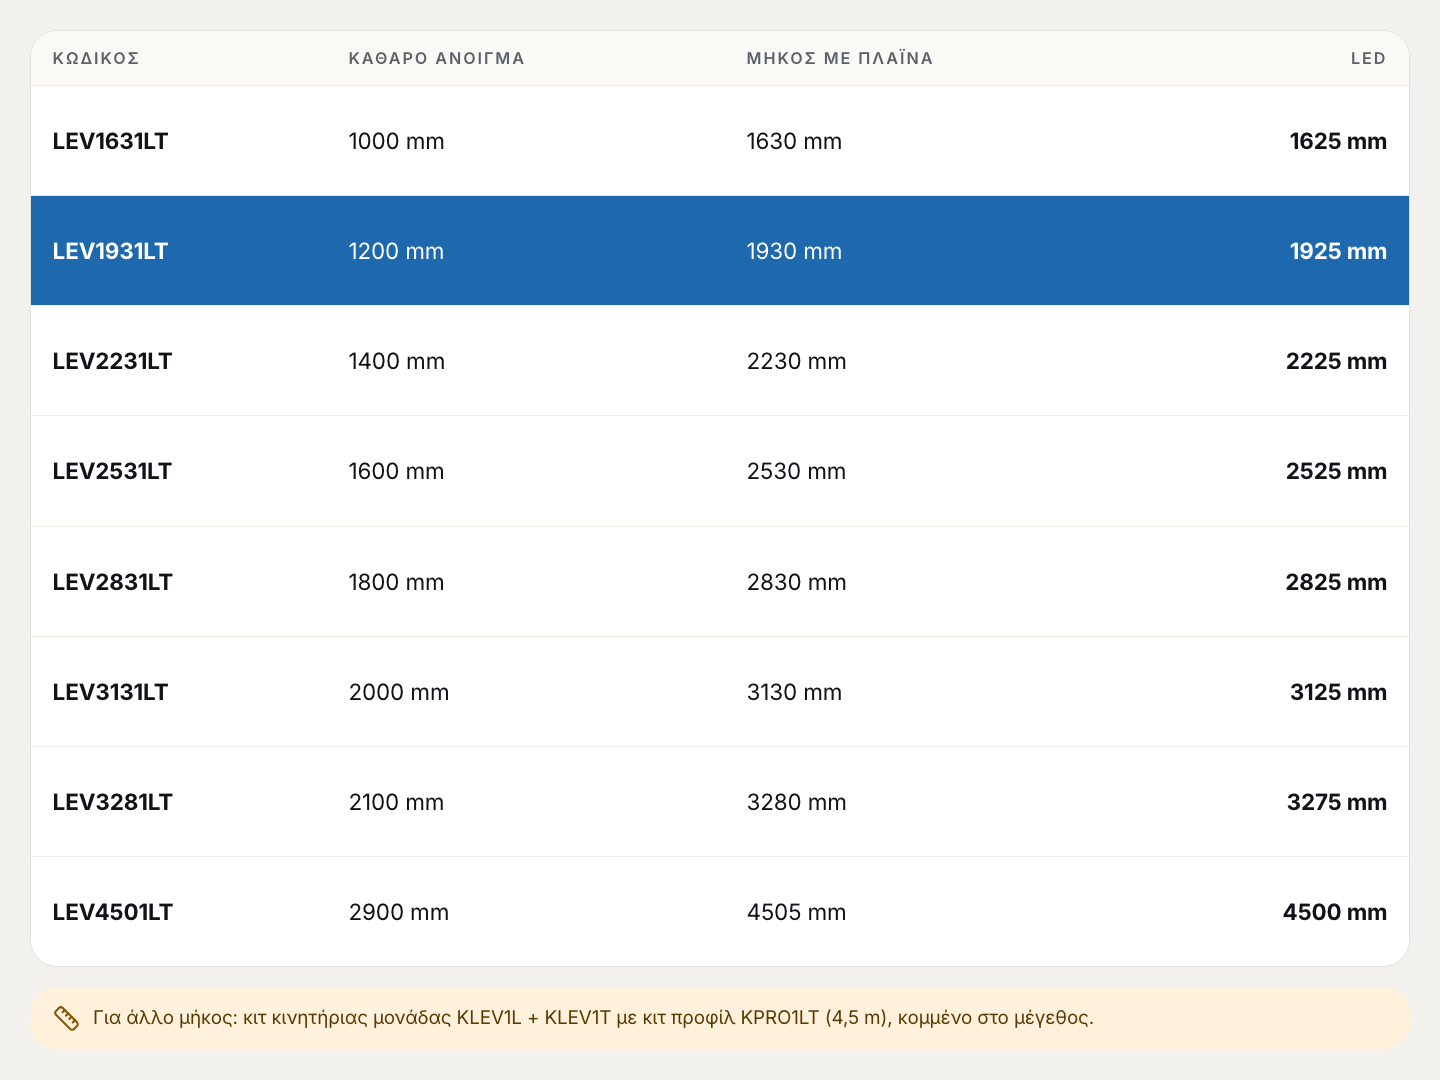Select the ΚΩΔΙΚΟΣ column header
The image size is (1440, 1080).
(x=96, y=58)
